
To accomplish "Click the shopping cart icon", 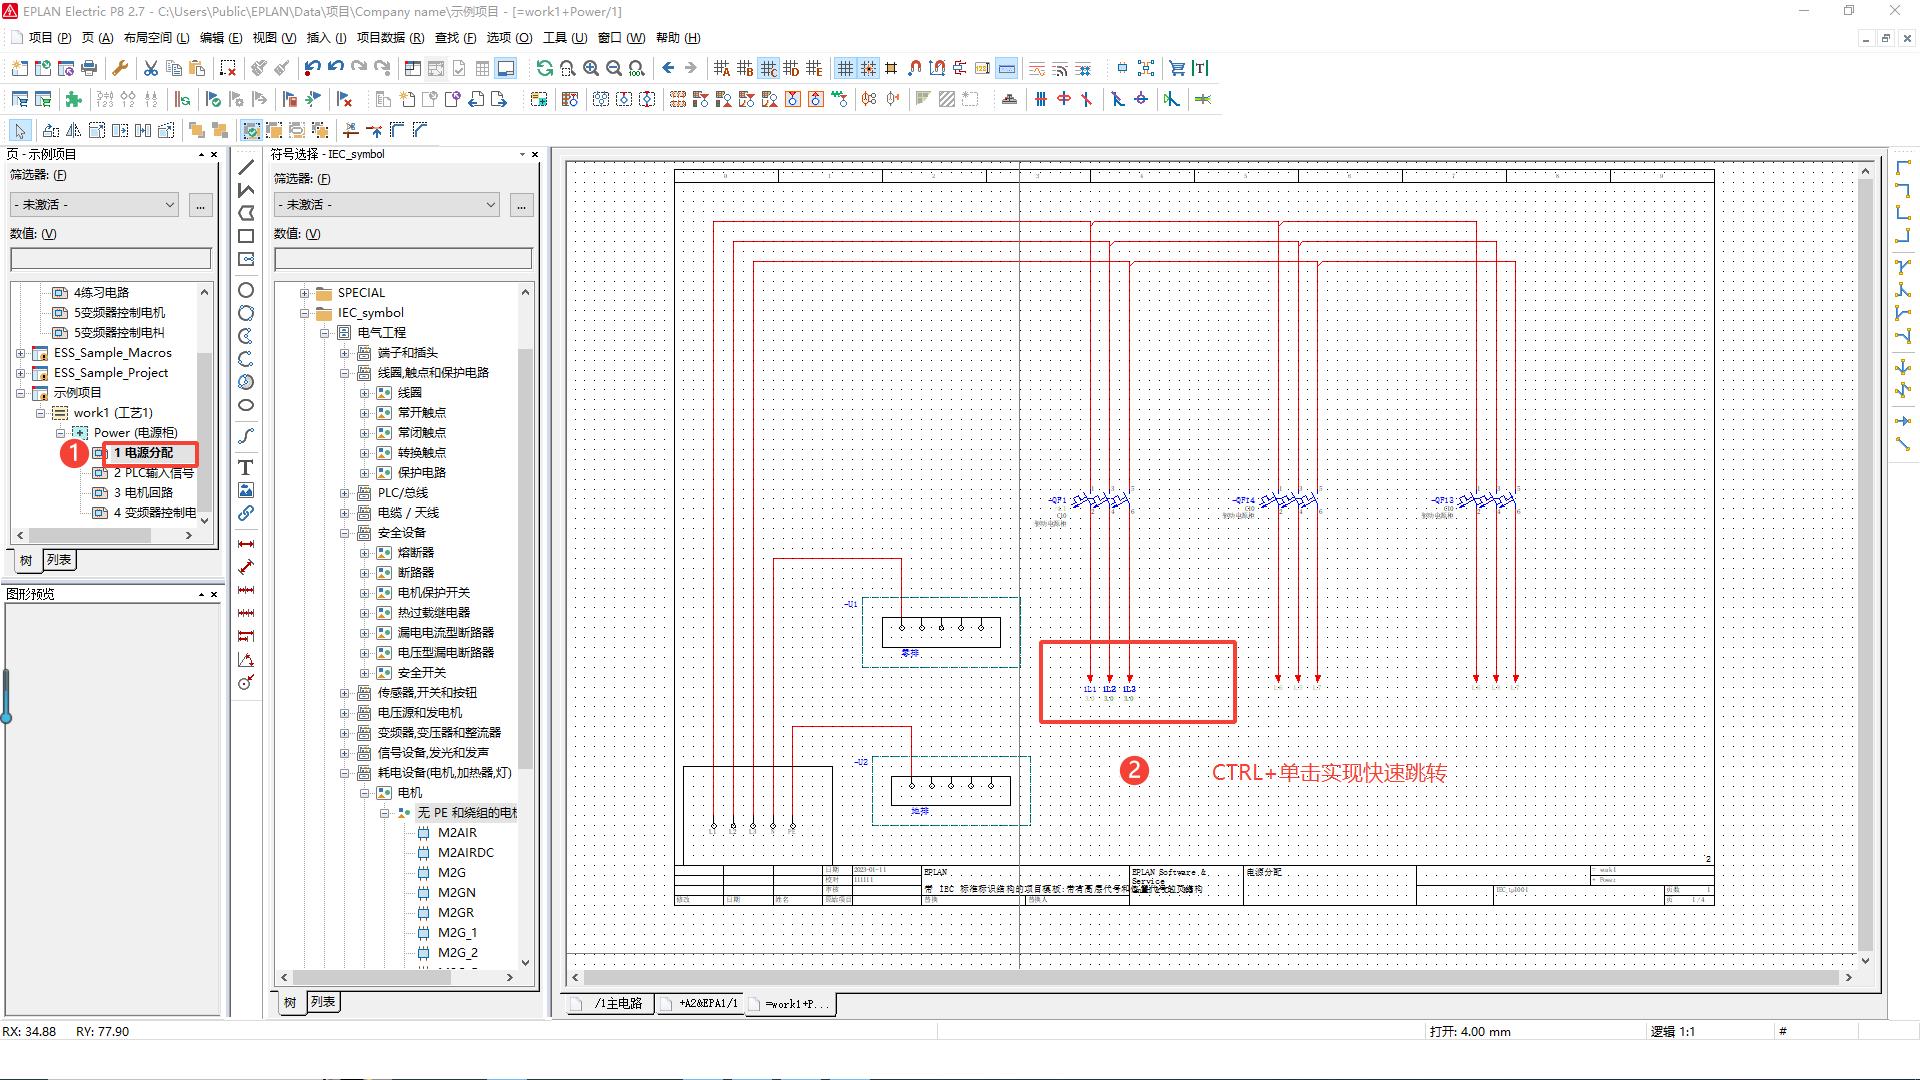I will pos(1177,68).
